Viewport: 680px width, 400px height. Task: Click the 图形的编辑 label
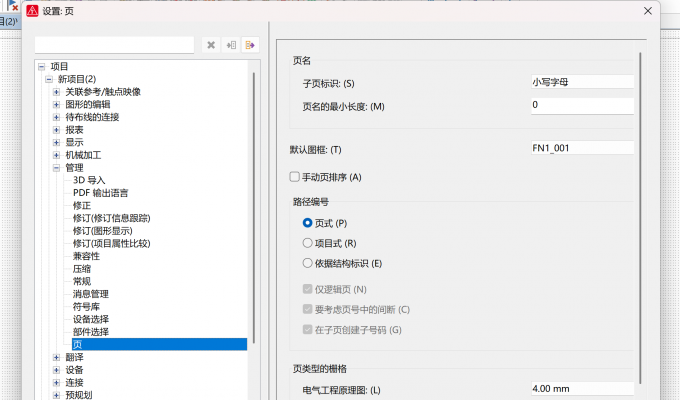coord(88,105)
